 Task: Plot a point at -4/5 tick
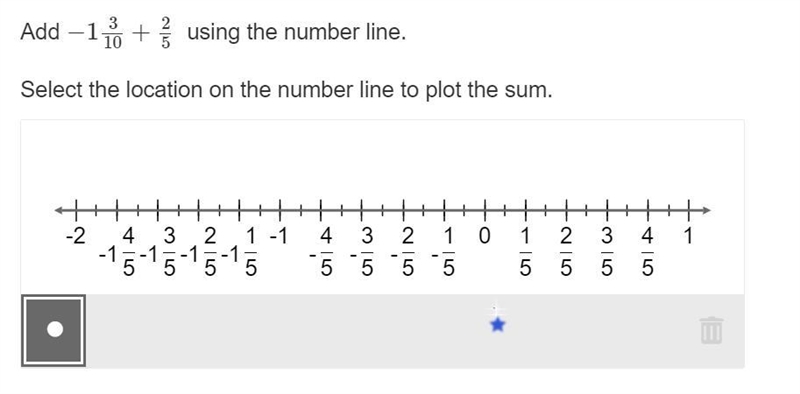point(321,210)
